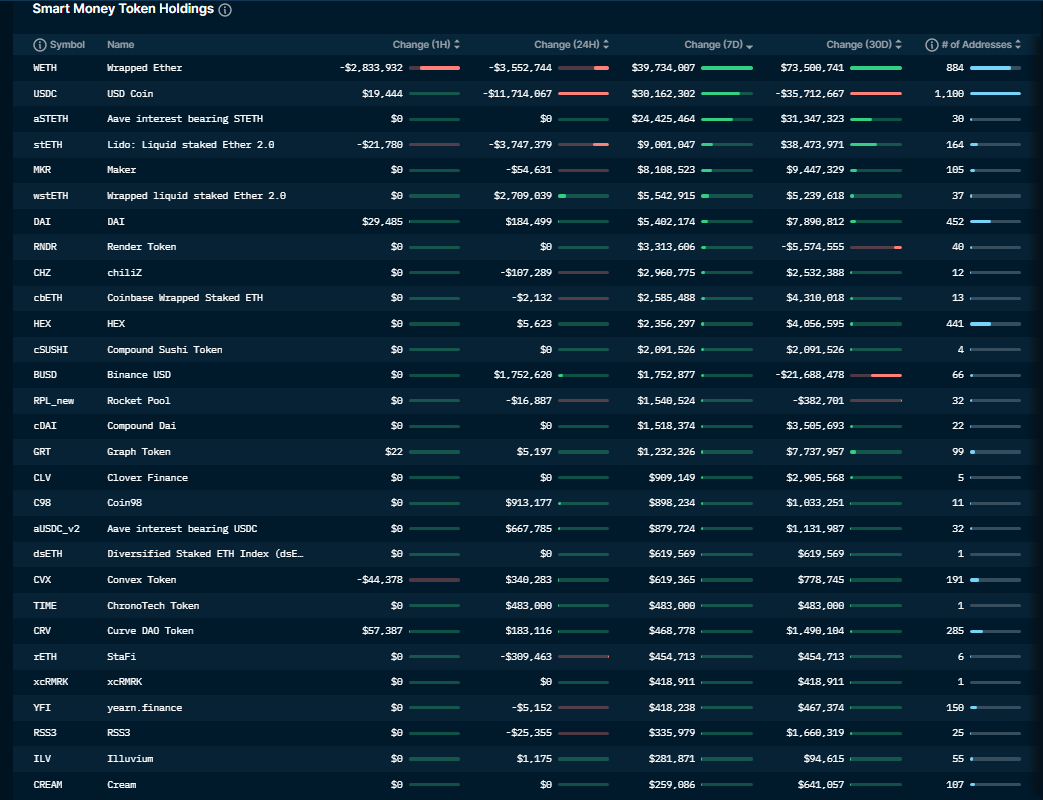Toggle Change (7D) descending sort arrow
The width and height of the screenshot is (1043, 800).
(750, 46)
